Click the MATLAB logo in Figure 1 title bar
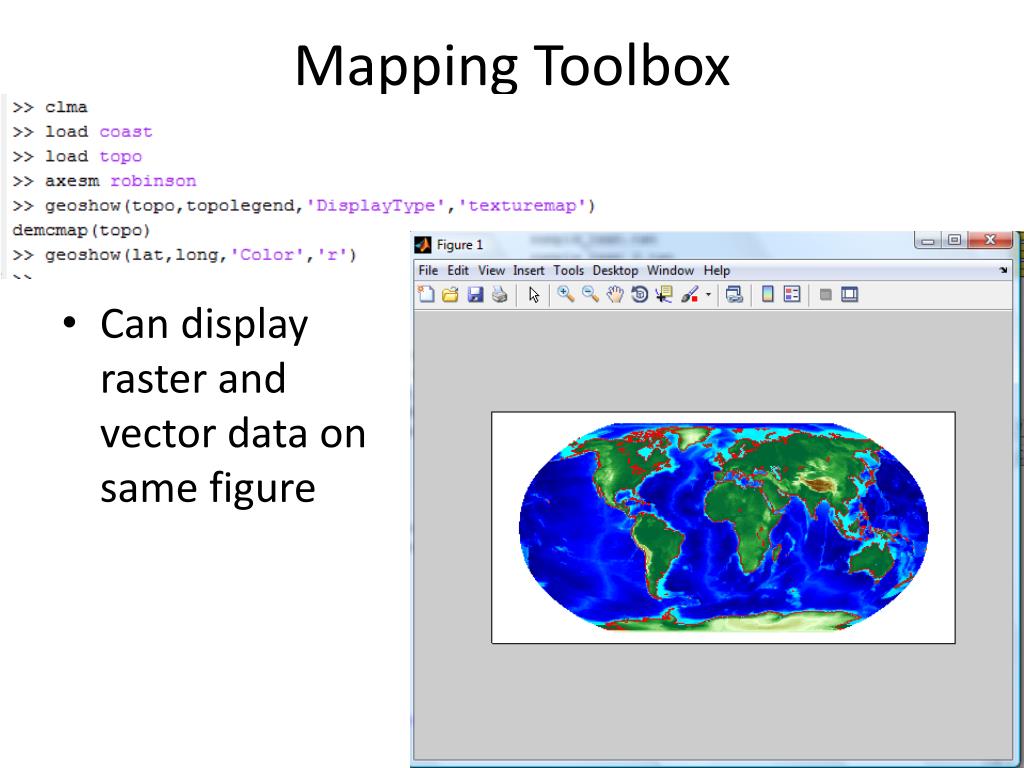1024x768 pixels. (423, 245)
